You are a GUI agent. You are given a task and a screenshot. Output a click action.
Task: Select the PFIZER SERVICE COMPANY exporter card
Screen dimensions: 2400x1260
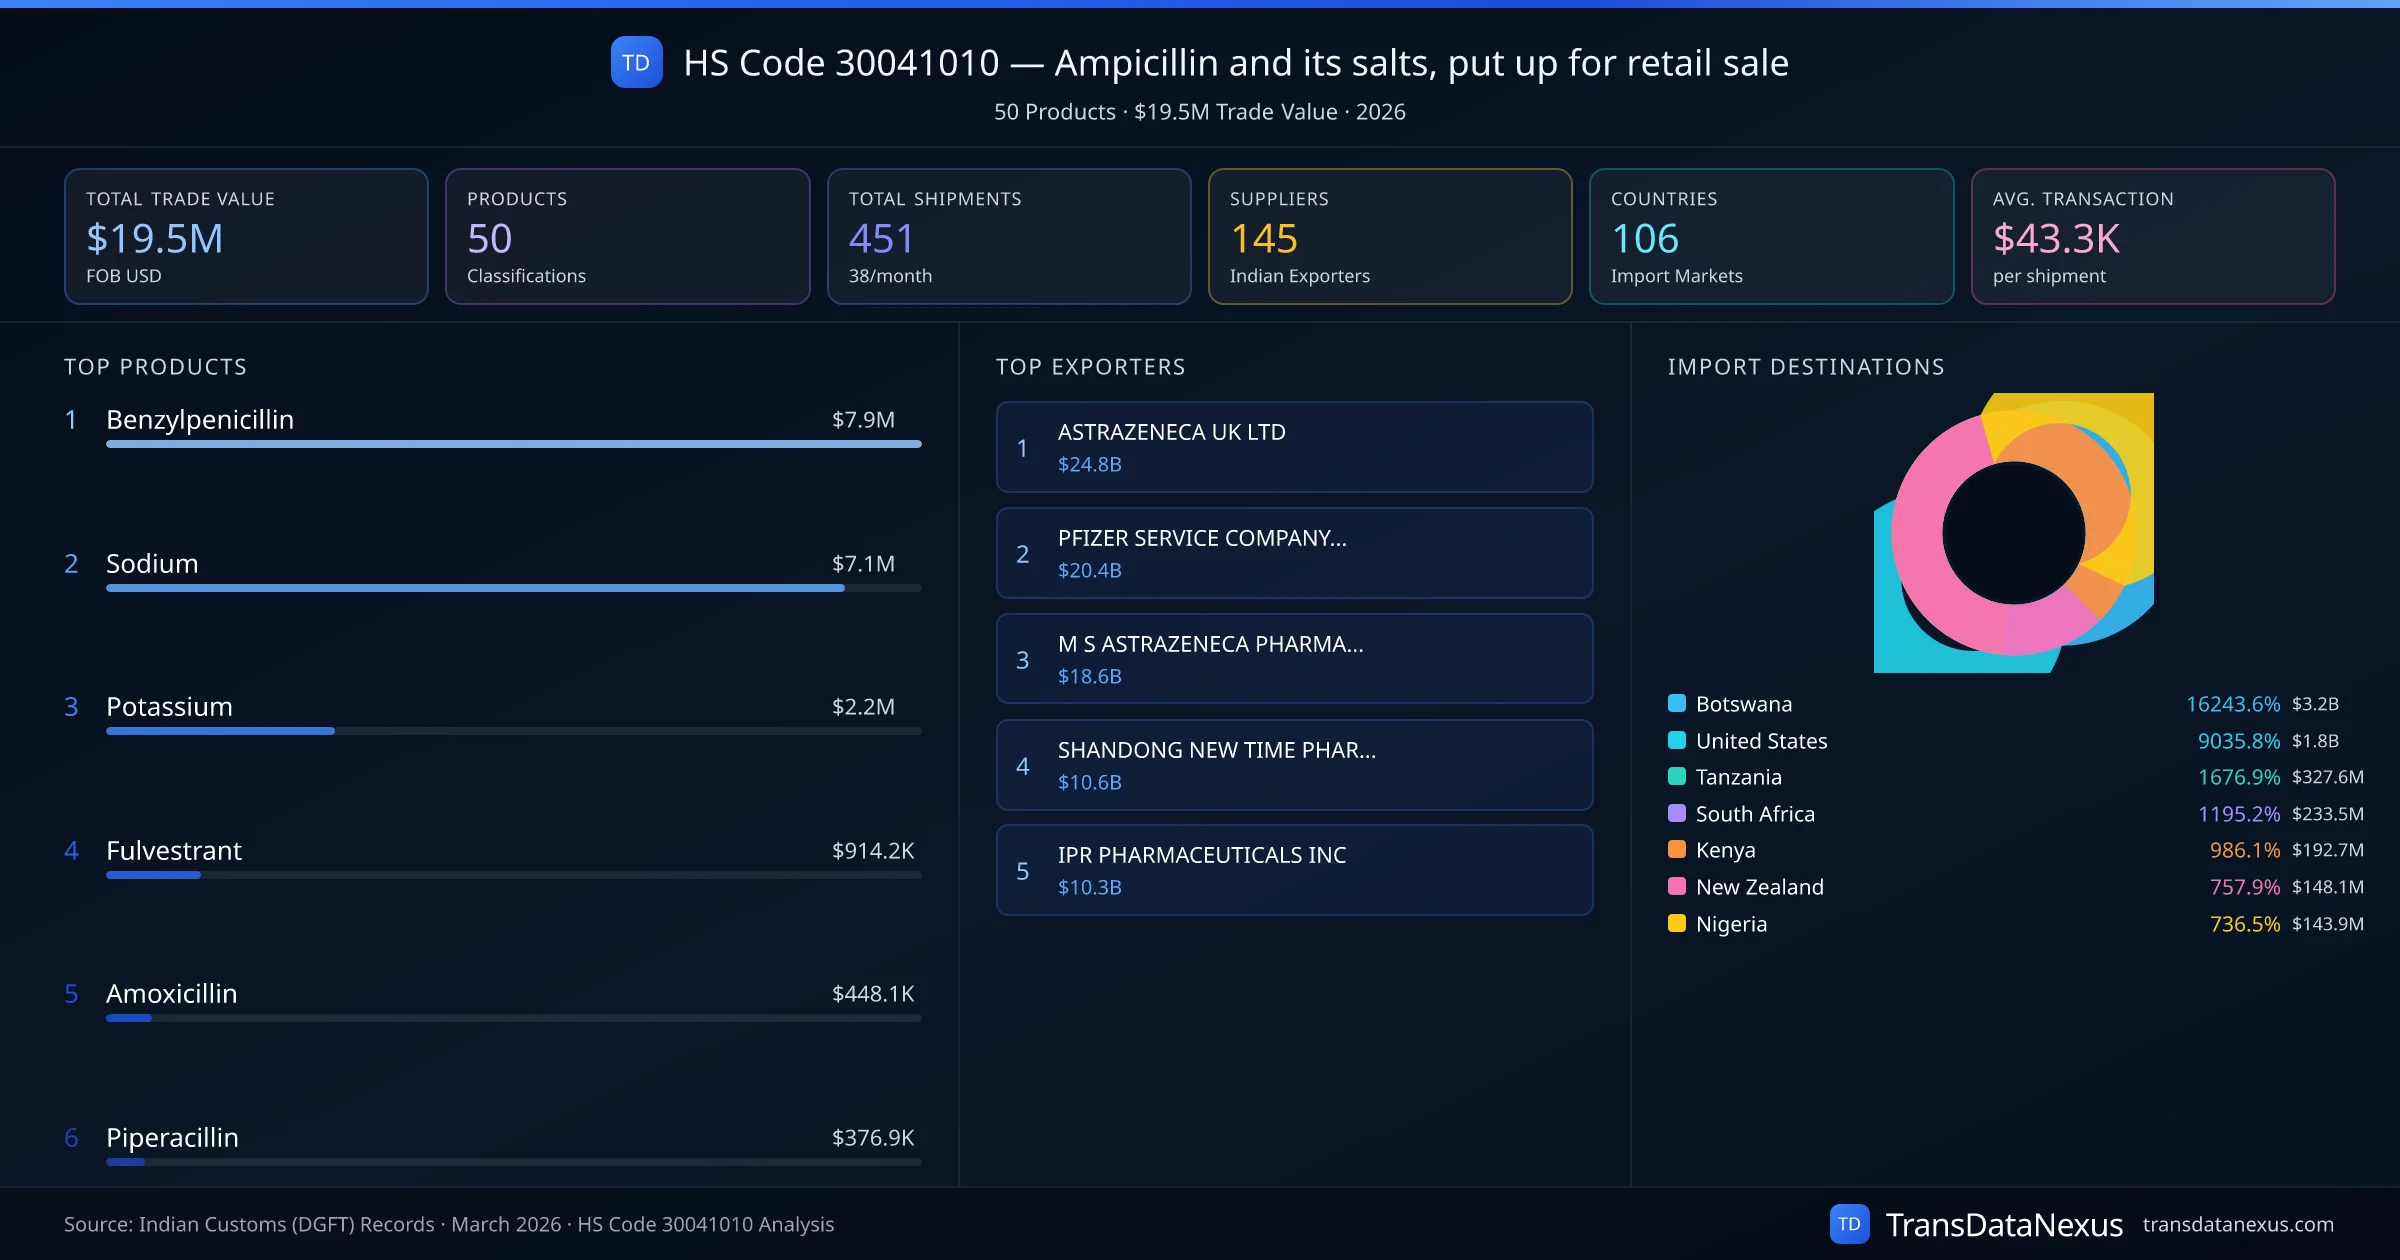(x=1294, y=553)
